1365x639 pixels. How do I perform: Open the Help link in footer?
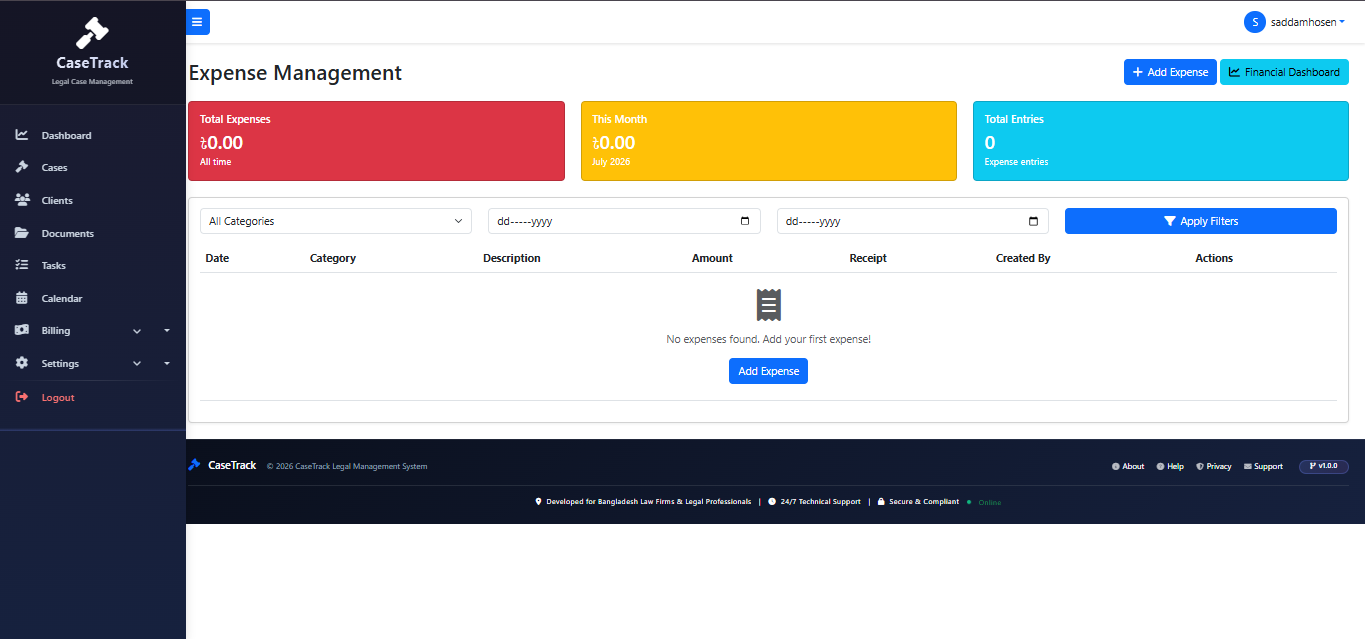(x=1170, y=466)
